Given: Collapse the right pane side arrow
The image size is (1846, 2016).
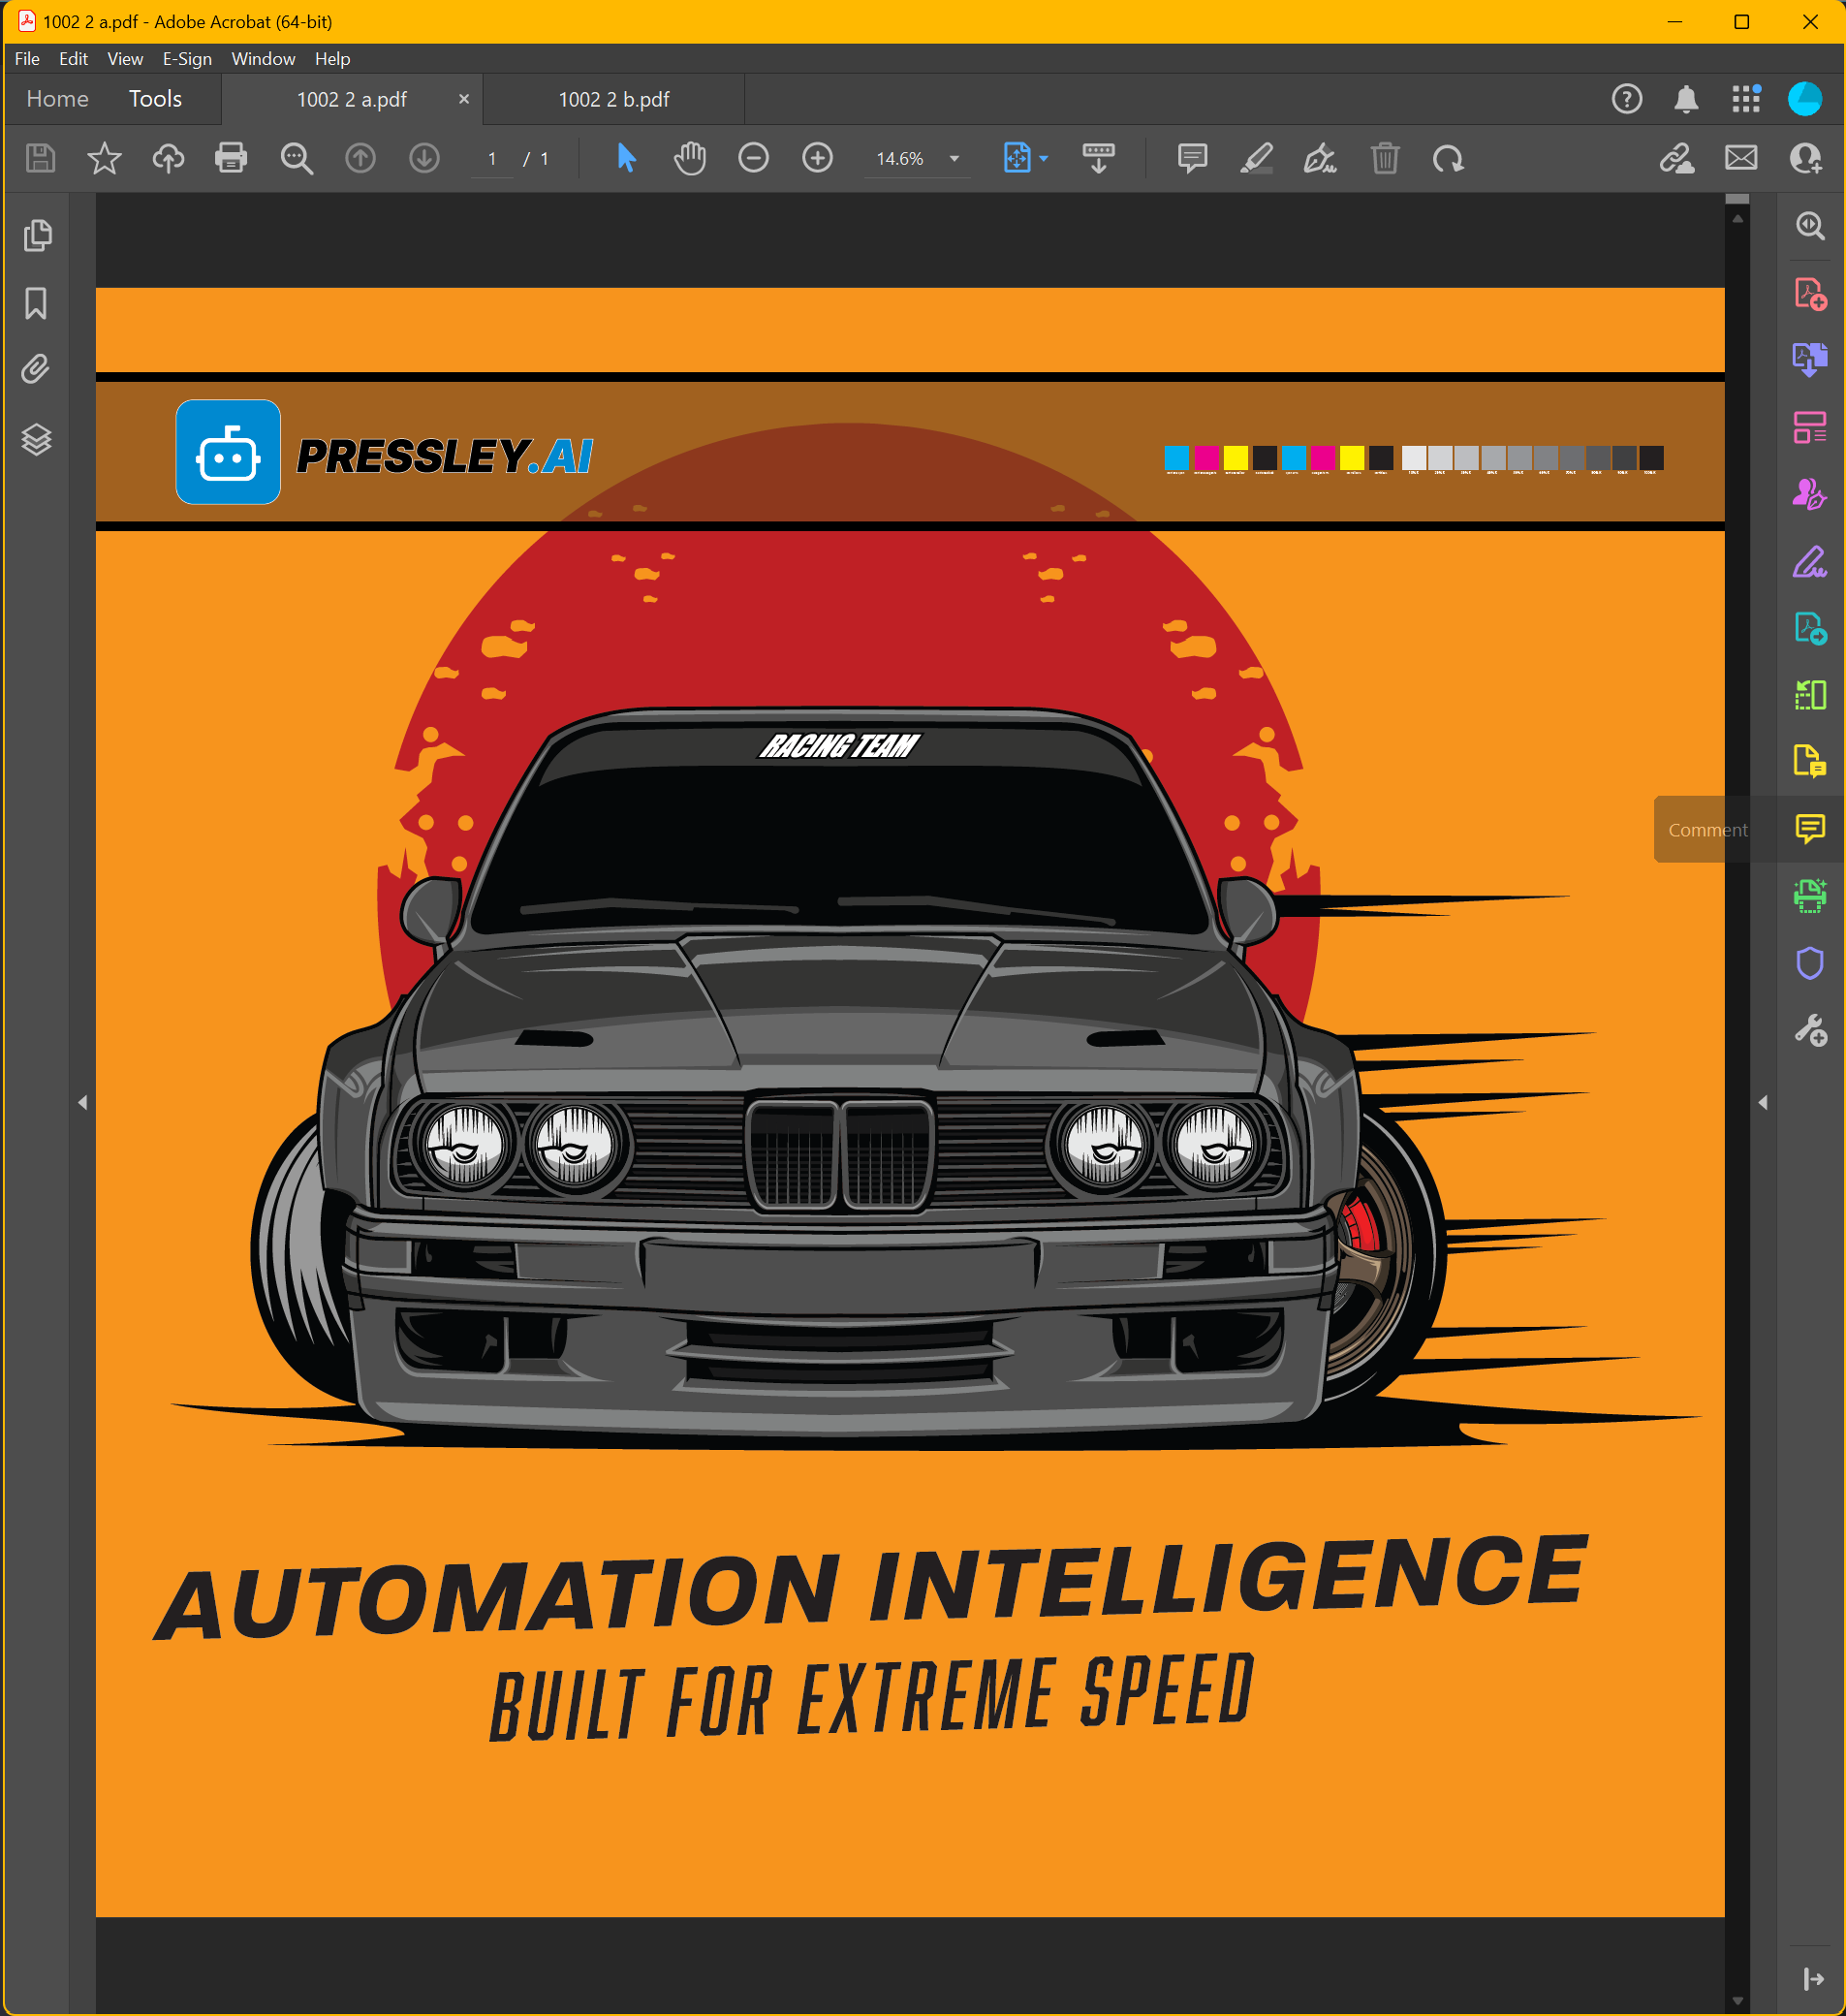Looking at the screenshot, I should tap(1763, 1102).
